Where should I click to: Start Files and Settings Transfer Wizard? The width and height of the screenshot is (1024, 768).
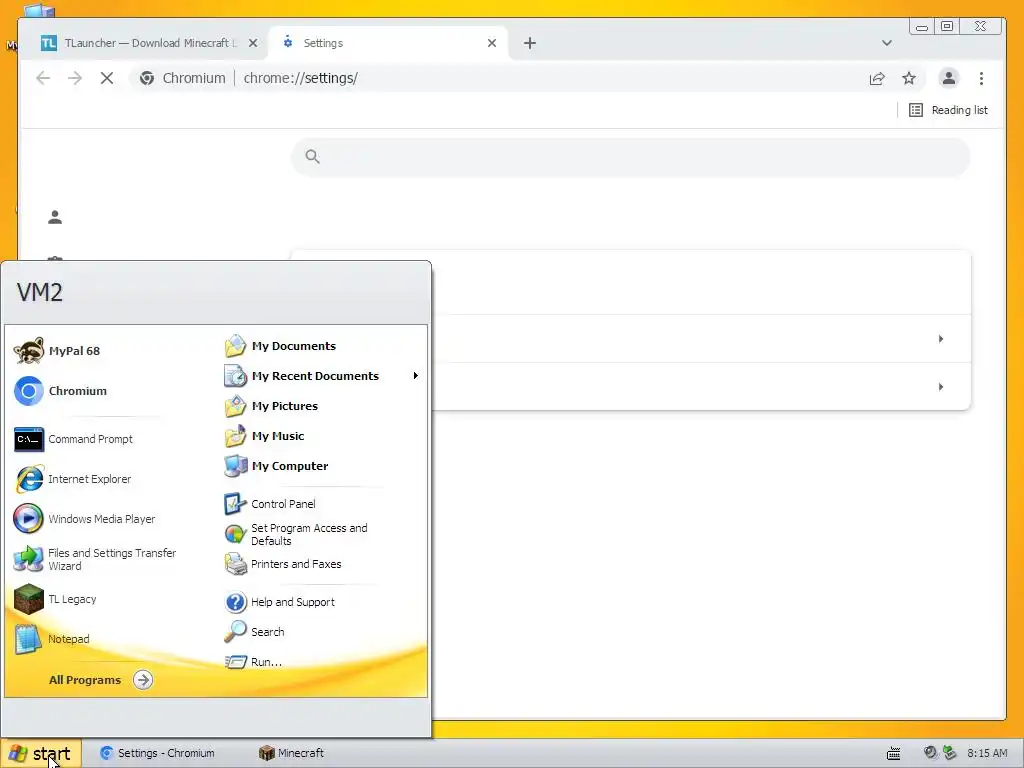coord(95,559)
